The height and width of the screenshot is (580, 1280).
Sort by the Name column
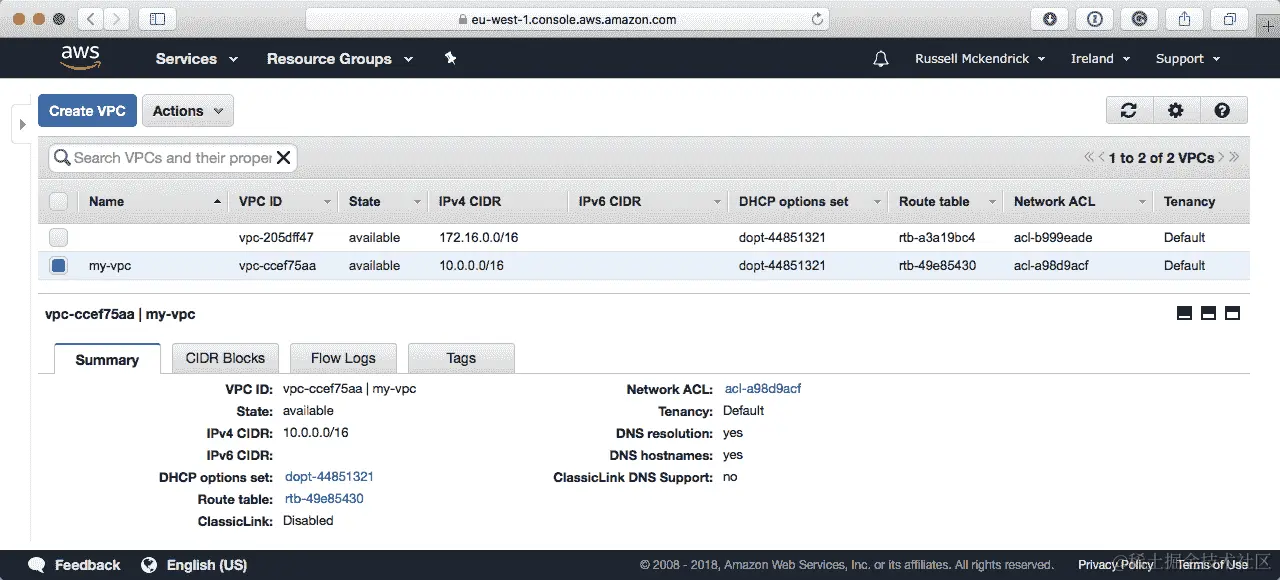153,201
